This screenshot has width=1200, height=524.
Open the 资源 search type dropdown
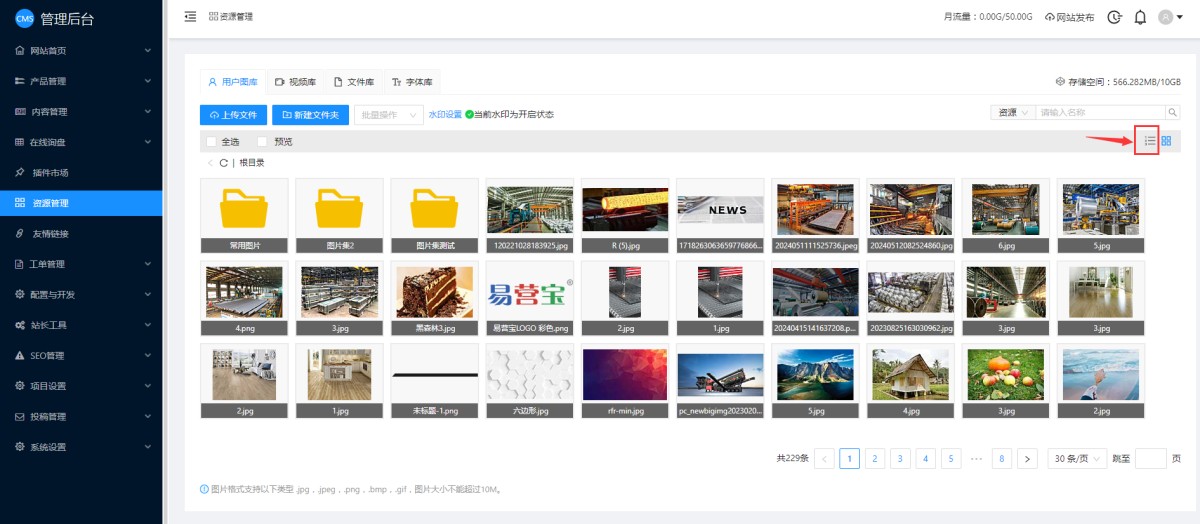(1011, 113)
